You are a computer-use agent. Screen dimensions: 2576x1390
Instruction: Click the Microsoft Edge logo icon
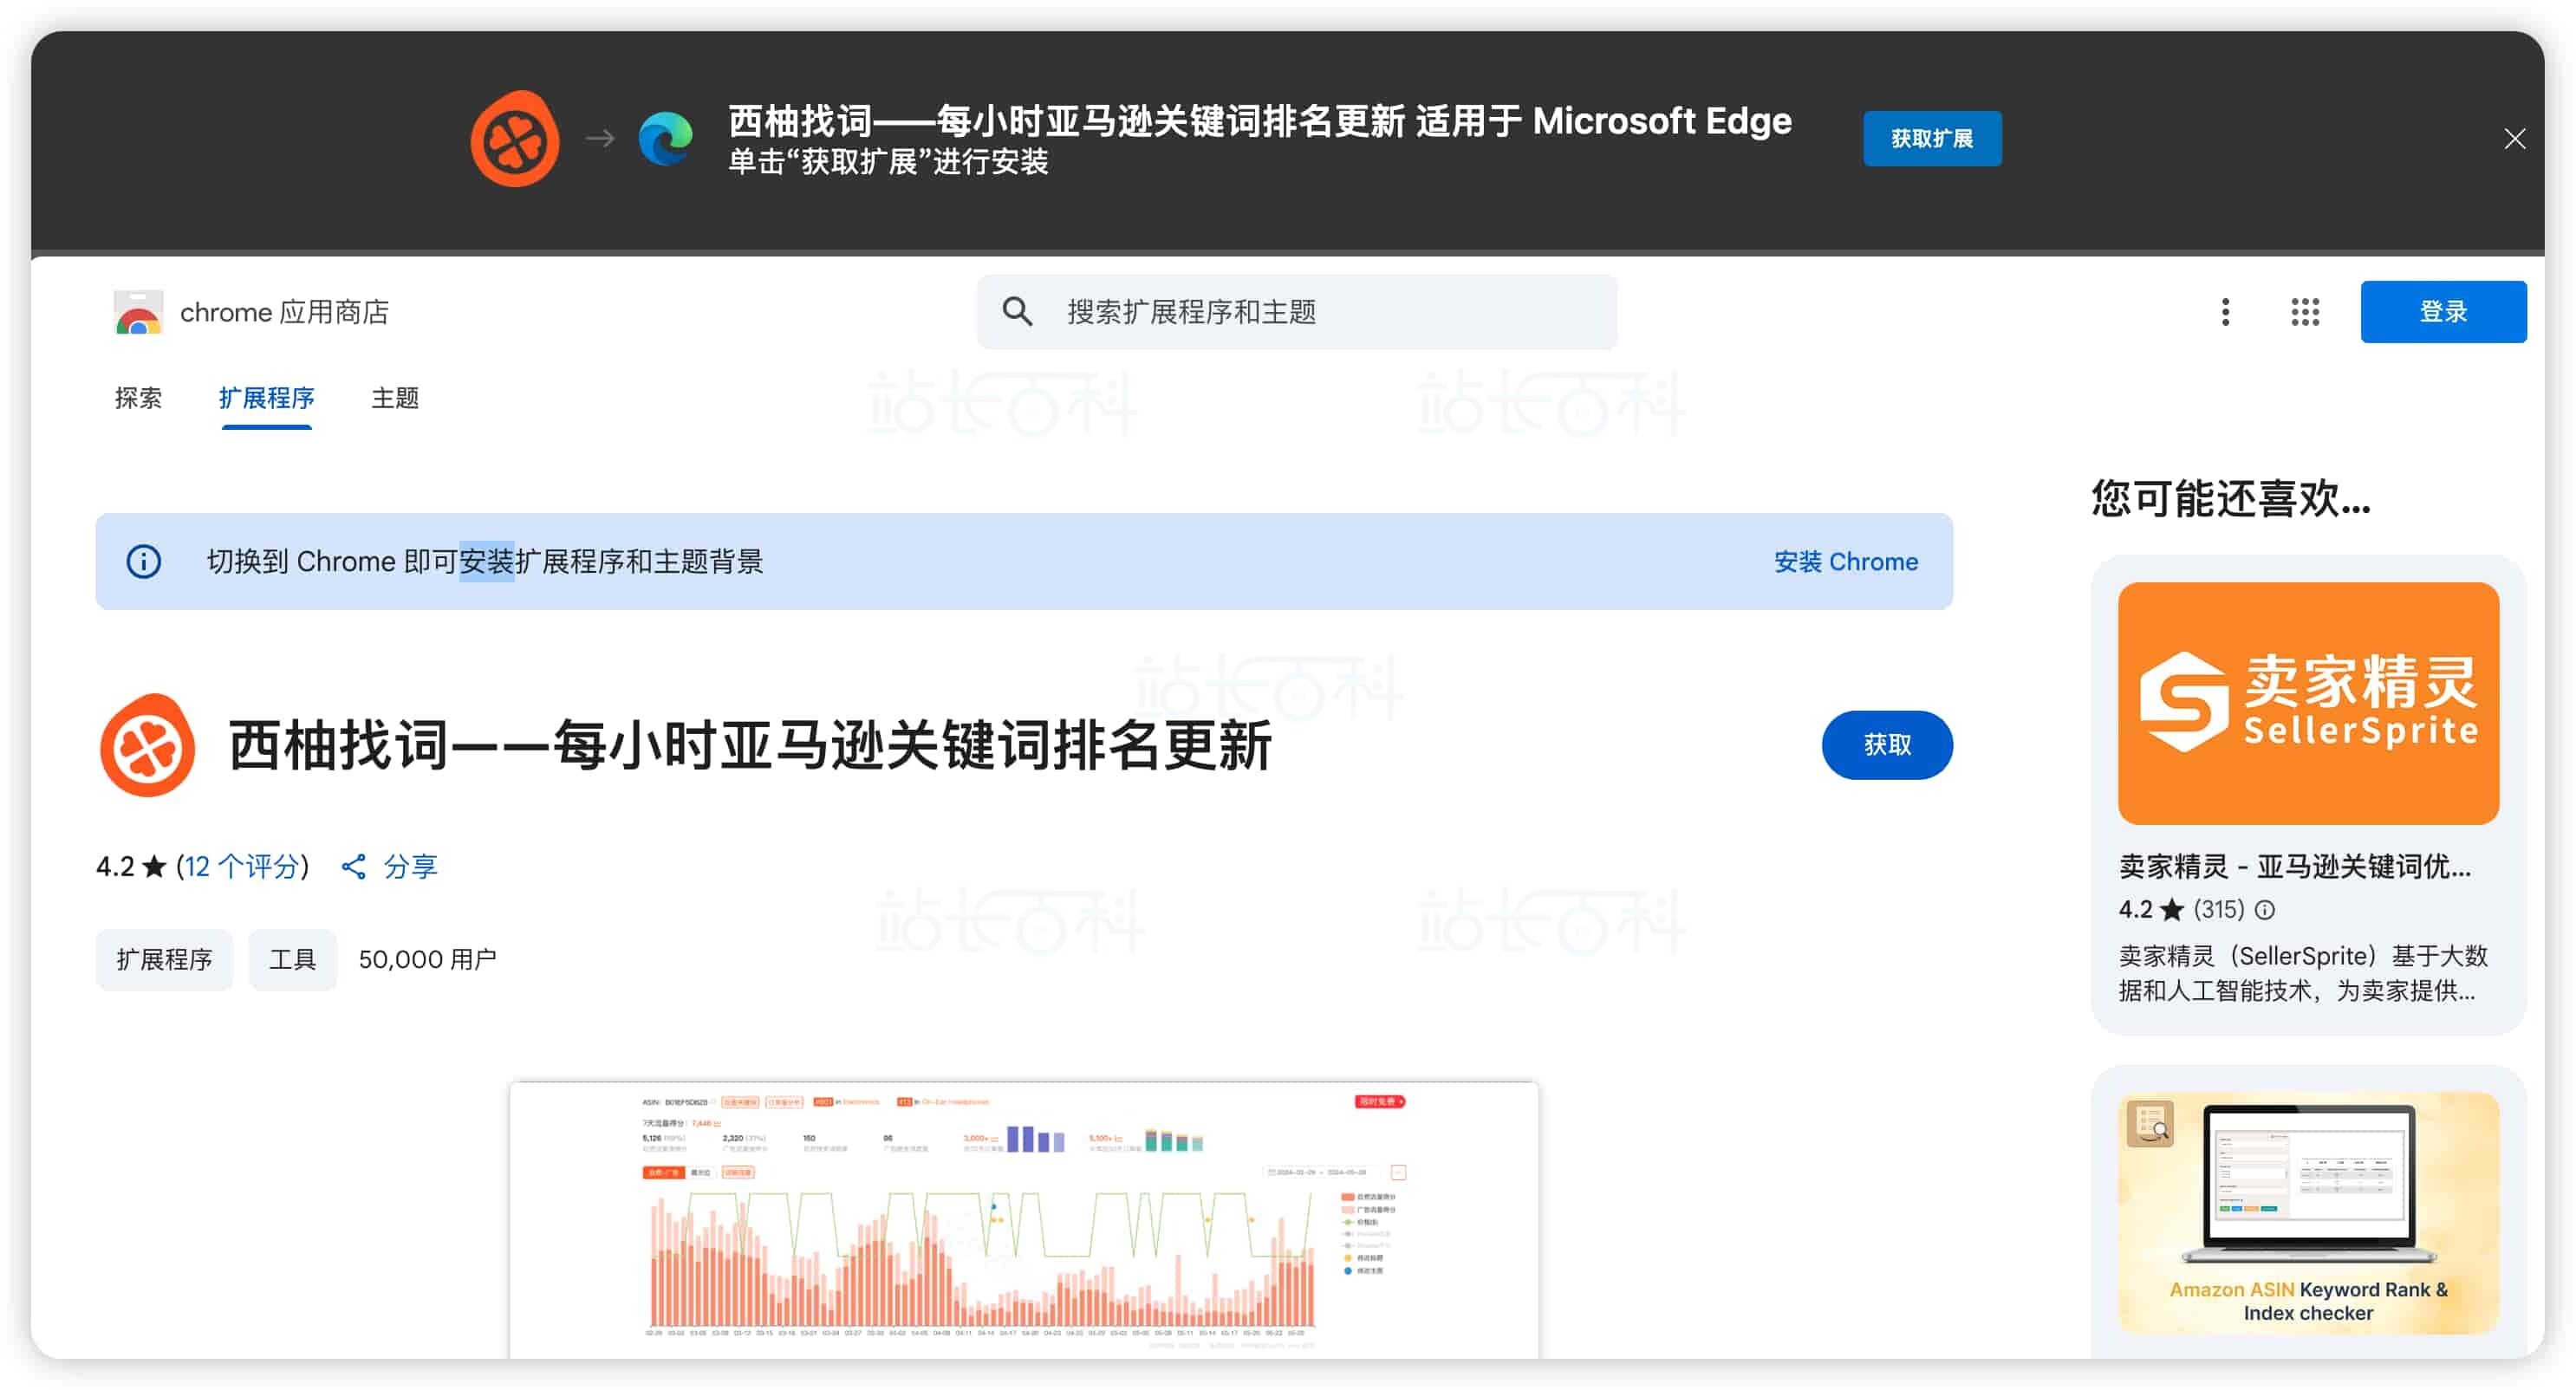pos(666,138)
